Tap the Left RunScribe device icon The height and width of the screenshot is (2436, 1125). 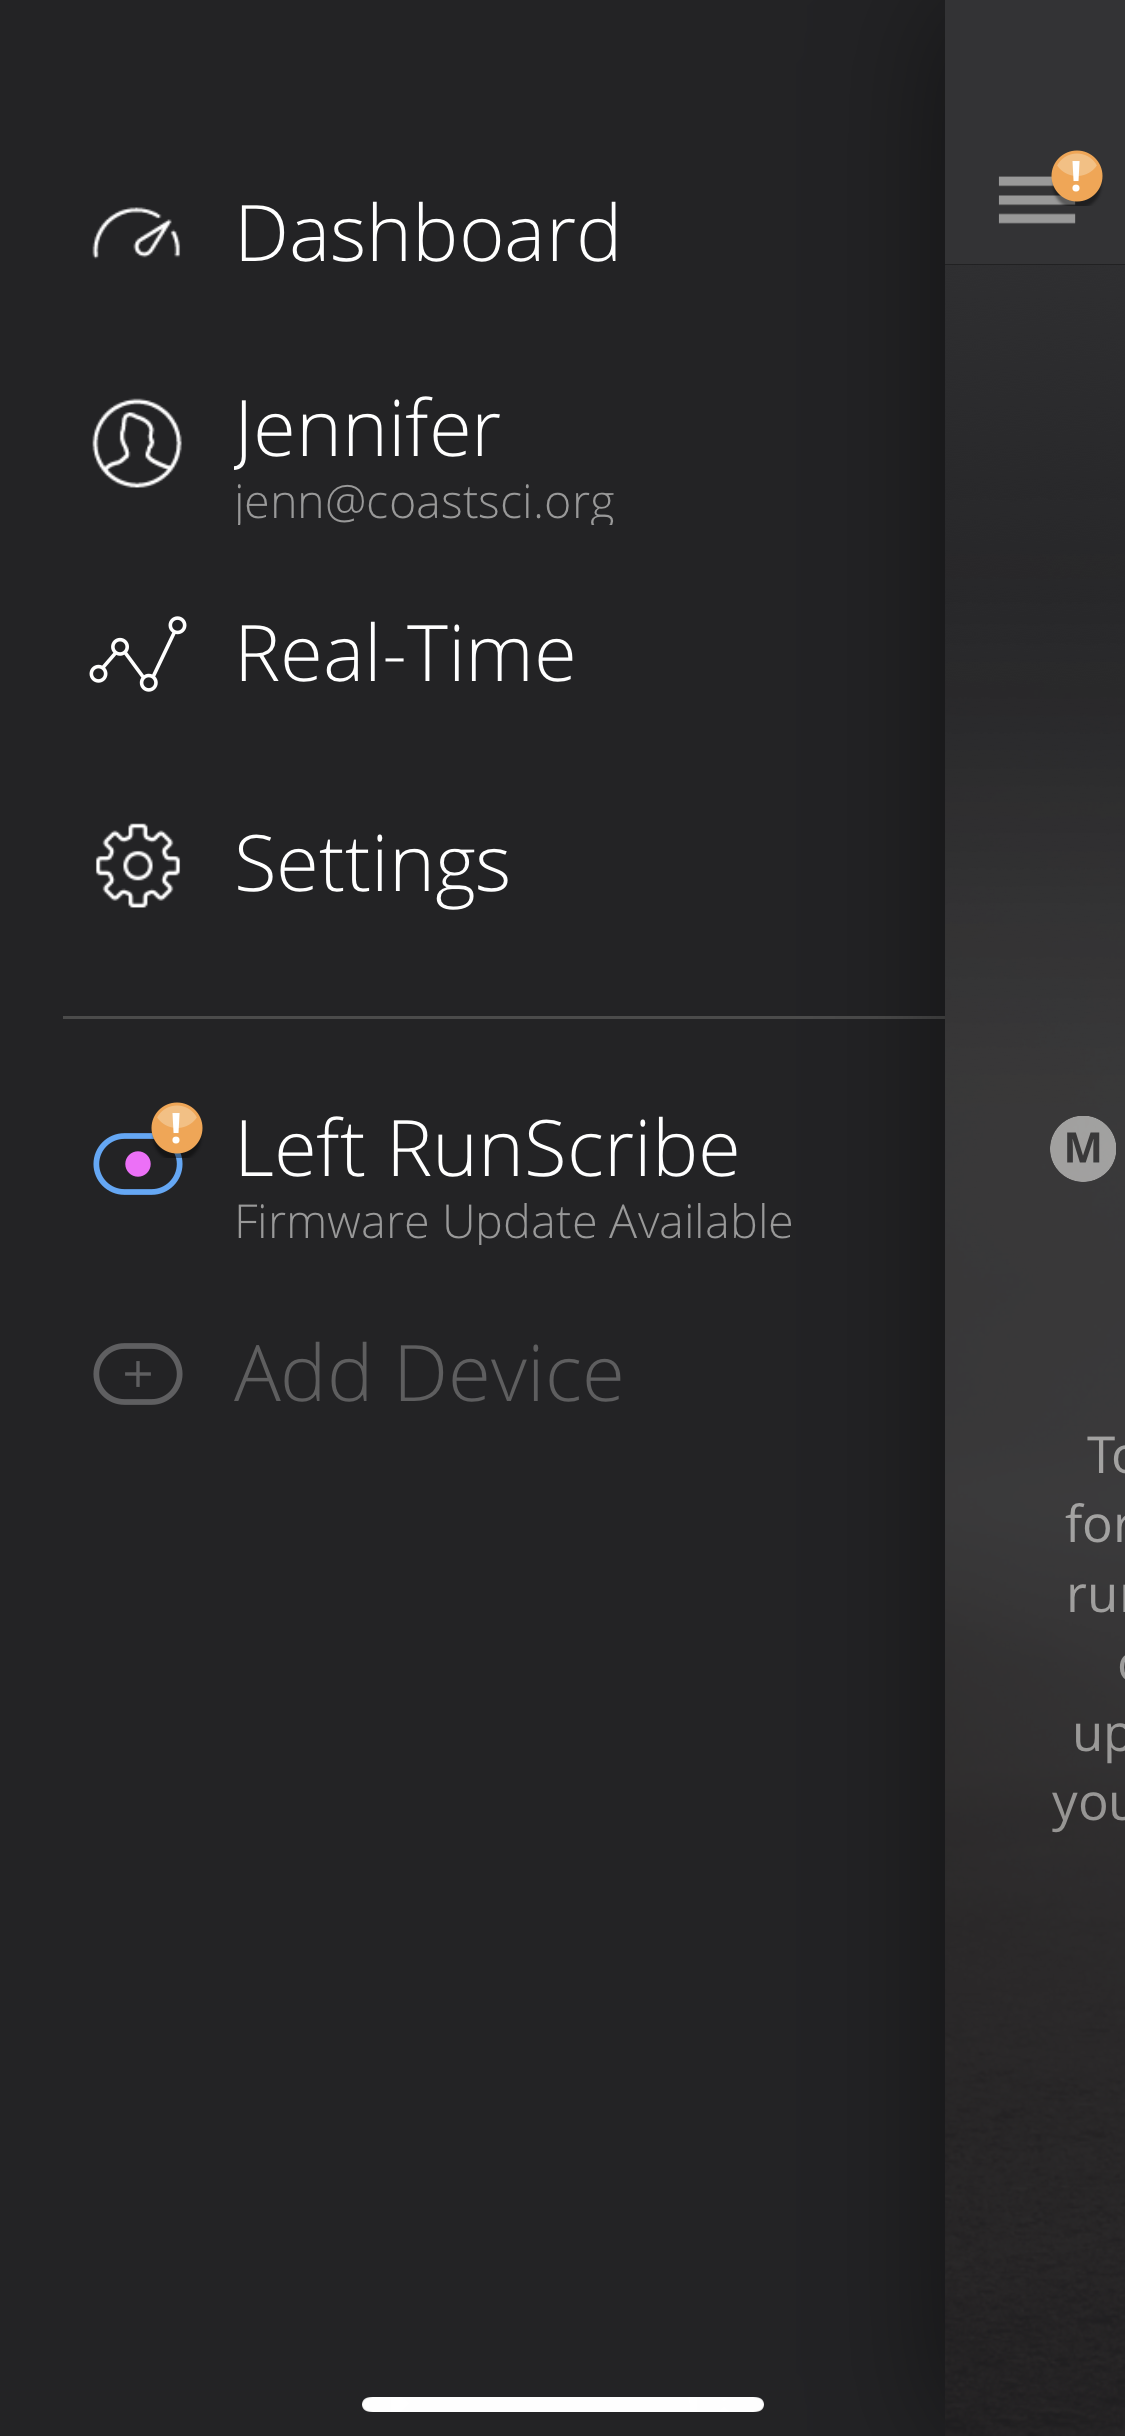point(138,1163)
